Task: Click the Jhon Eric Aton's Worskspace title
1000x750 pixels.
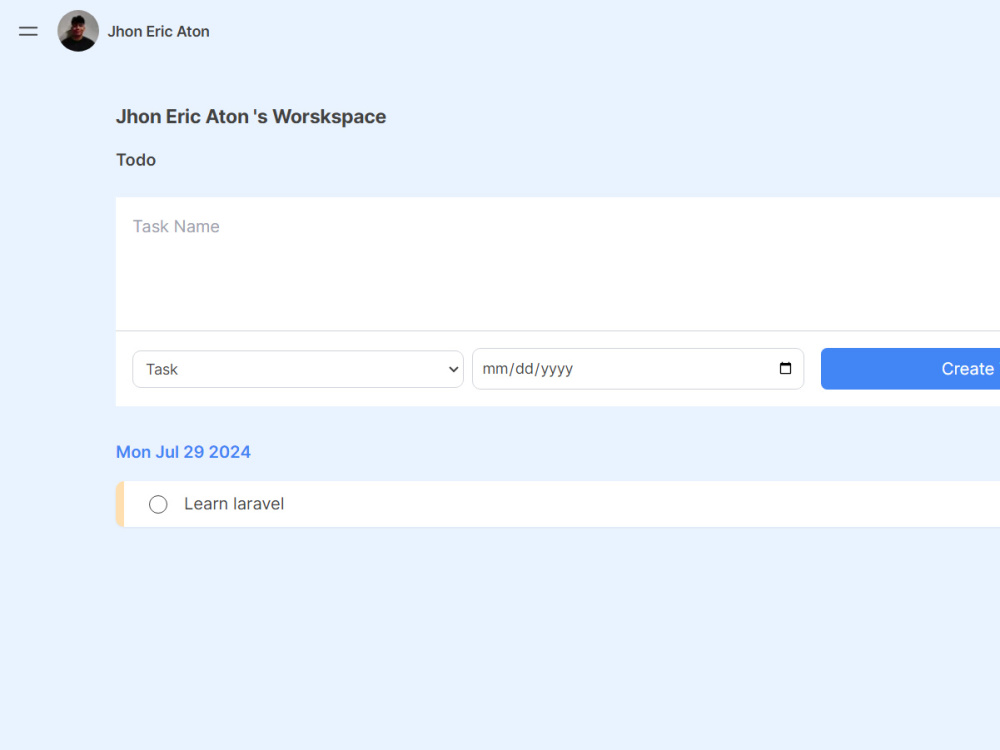Action: (251, 117)
